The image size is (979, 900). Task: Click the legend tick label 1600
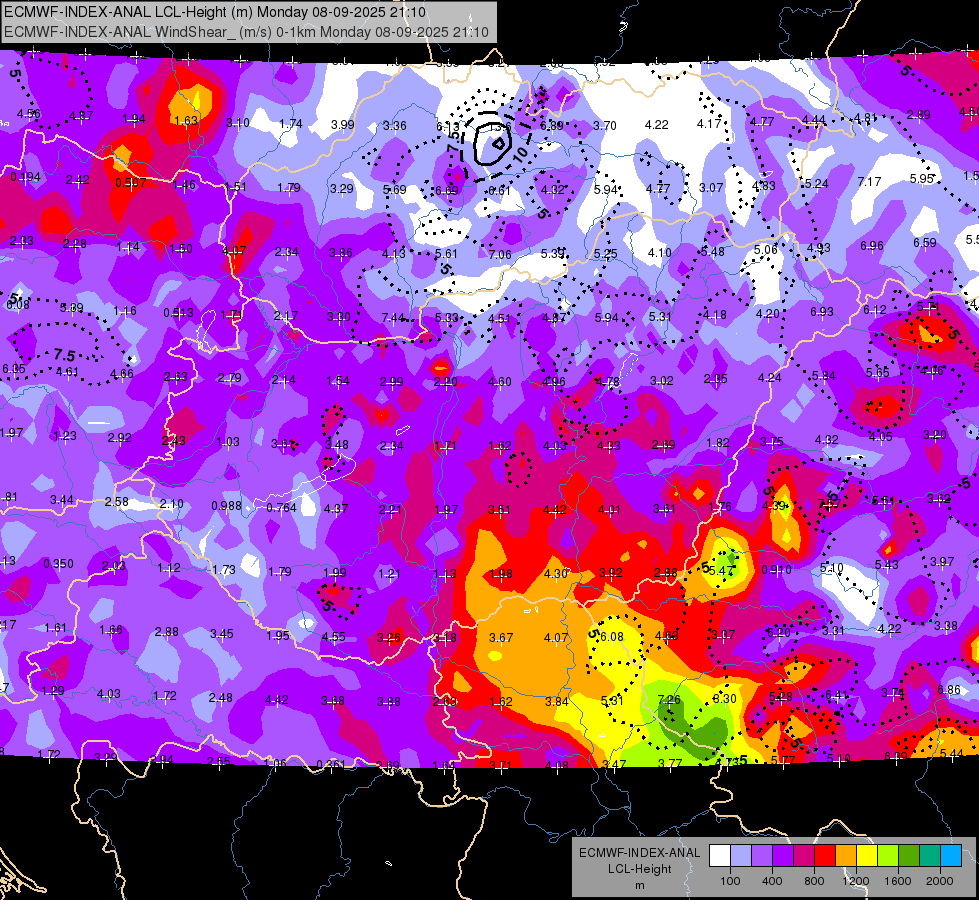click(x=897, y=881)
